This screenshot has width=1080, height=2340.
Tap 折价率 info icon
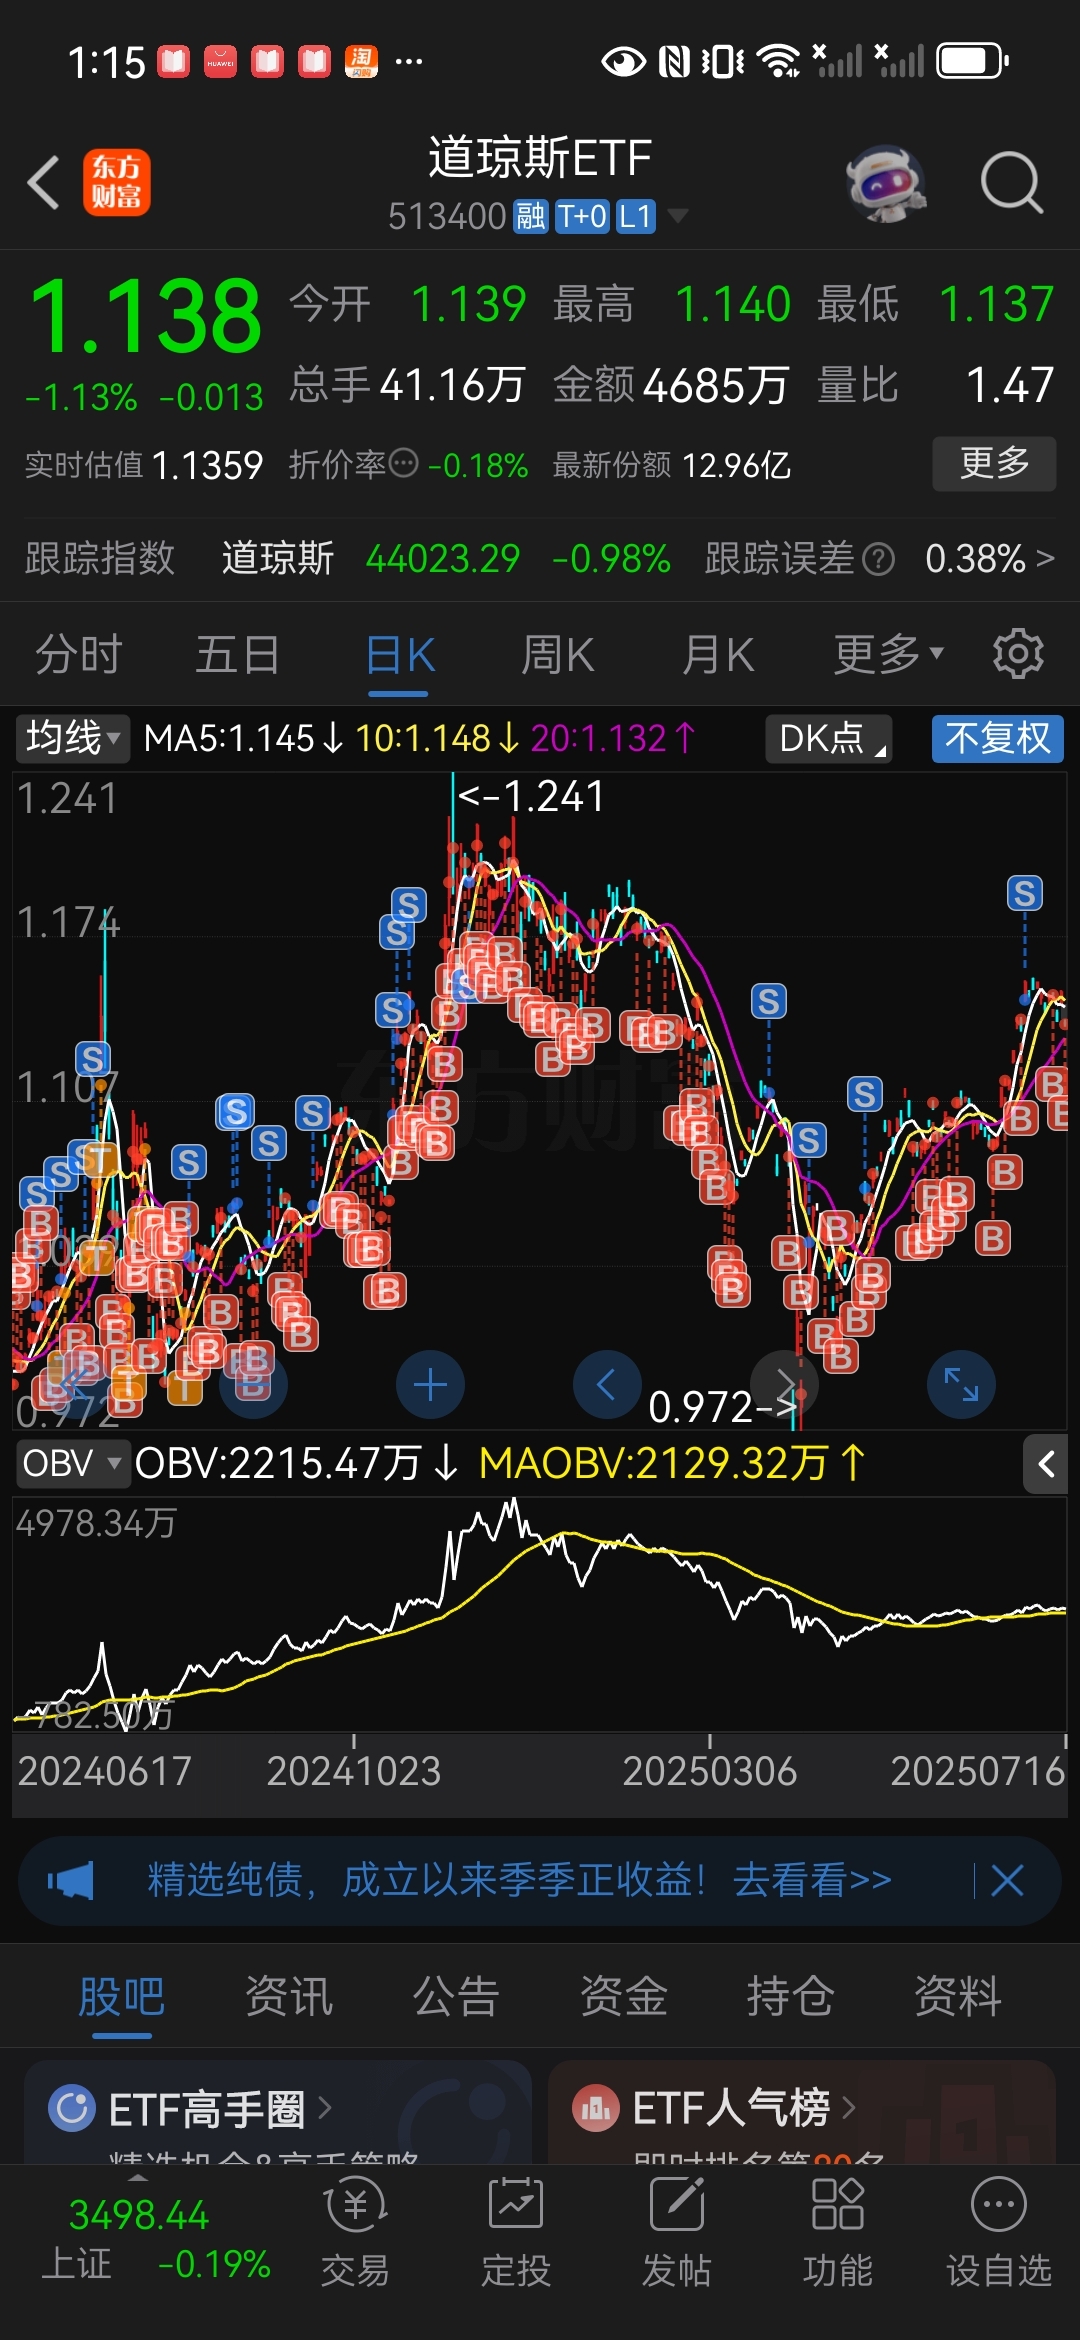(403, 464)
